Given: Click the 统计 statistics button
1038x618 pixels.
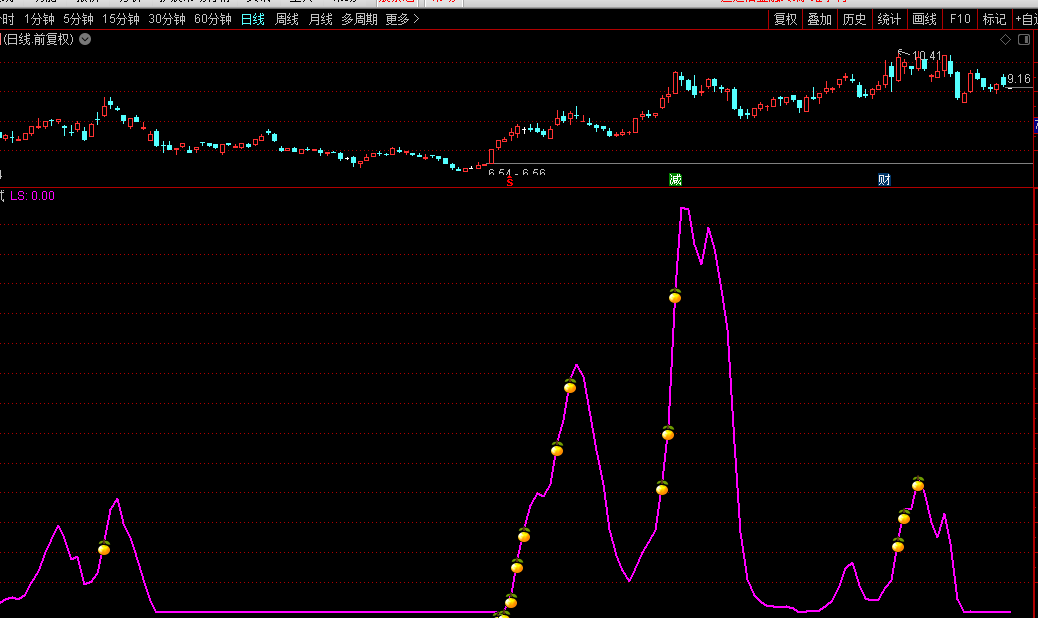Looking at the screenshot, I should pos(889,19).
